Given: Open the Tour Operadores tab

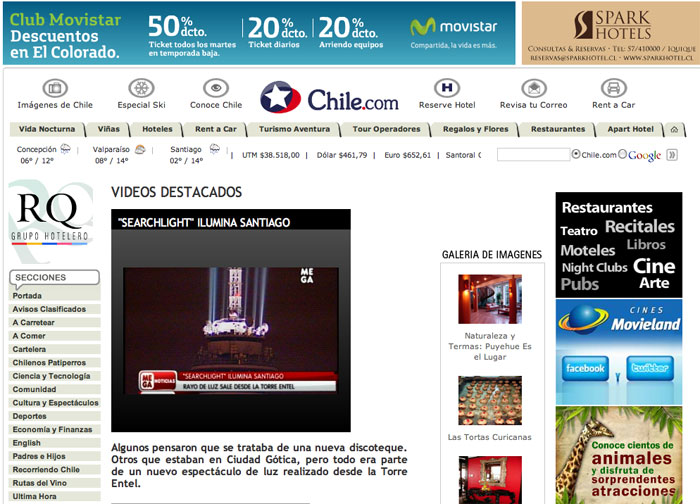Looking at the screenshot, I should click(386, 129).
